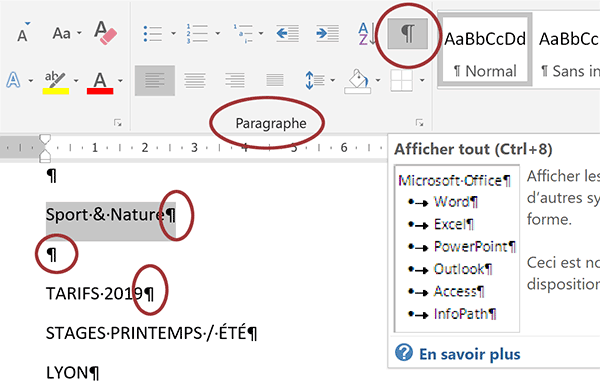Open the Change Case (Aa) button

pyautogui.click(x=62, y=33)
